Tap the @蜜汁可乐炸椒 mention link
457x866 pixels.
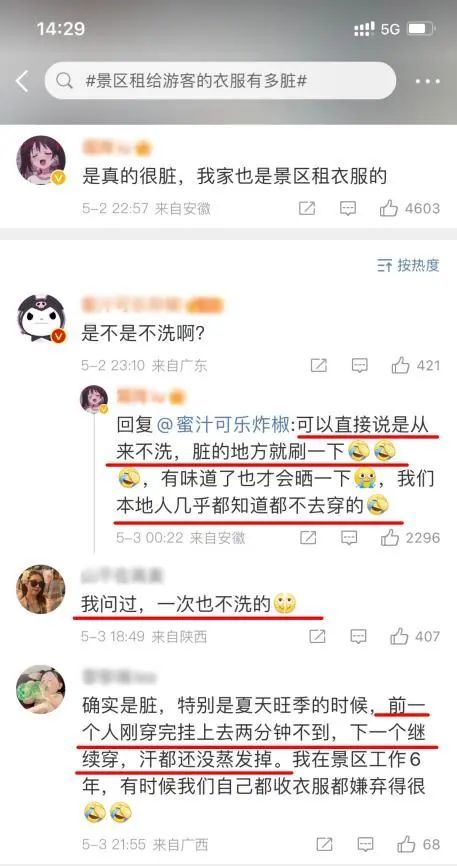224,426
